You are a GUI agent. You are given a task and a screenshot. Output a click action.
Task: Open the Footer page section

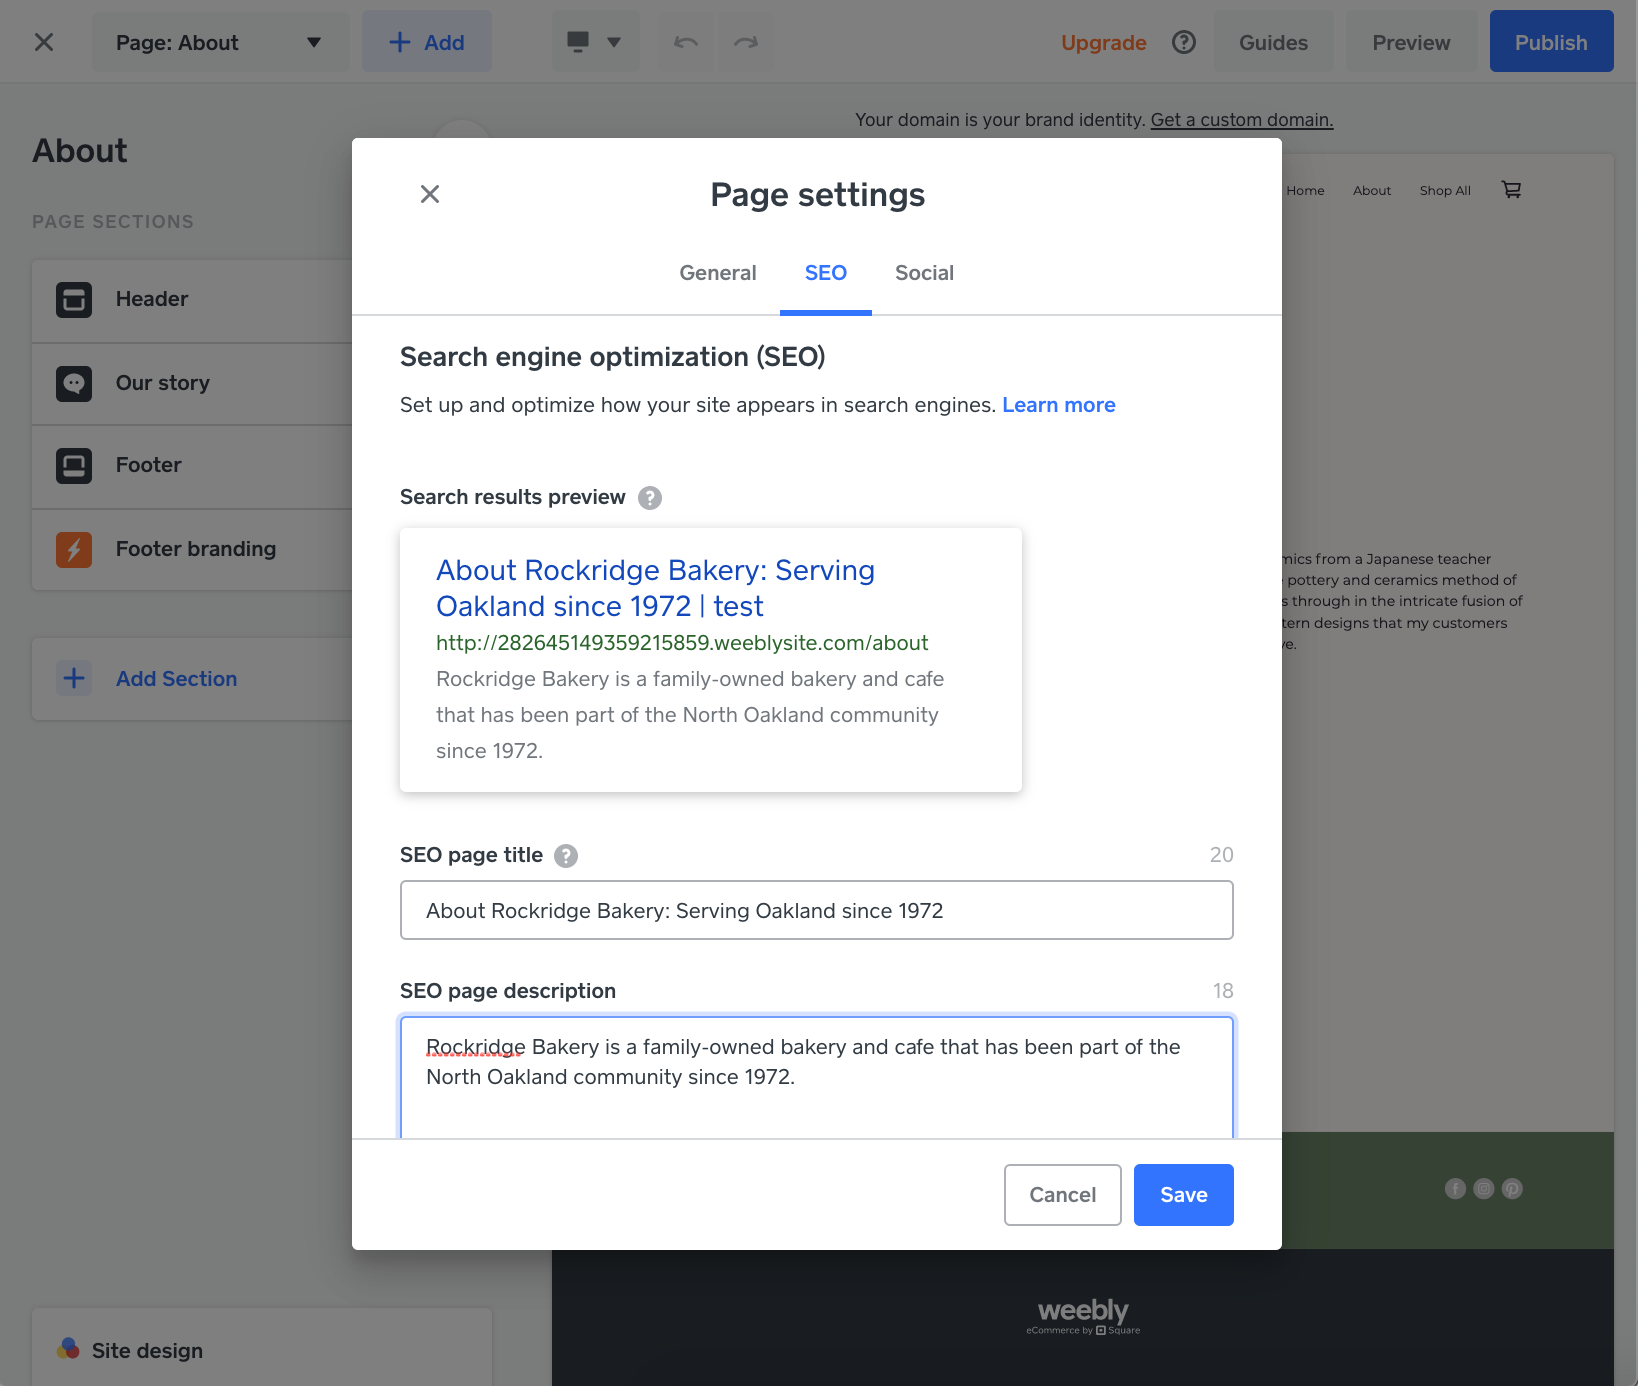click(192, 466)
